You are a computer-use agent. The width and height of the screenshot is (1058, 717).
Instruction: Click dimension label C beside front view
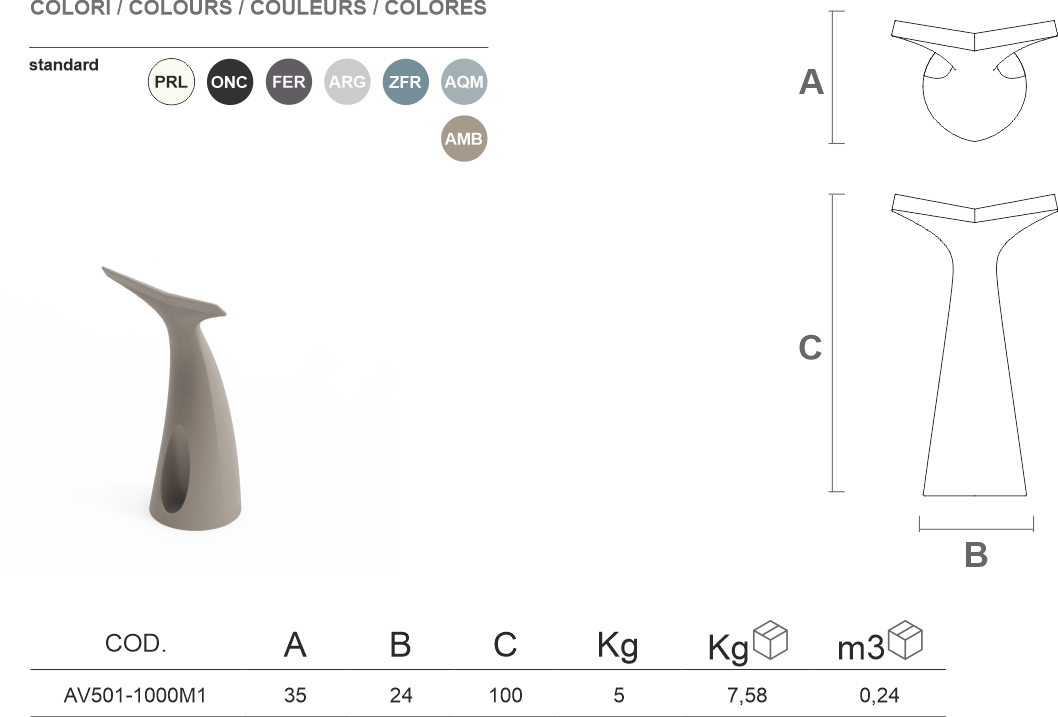(810, 347)
